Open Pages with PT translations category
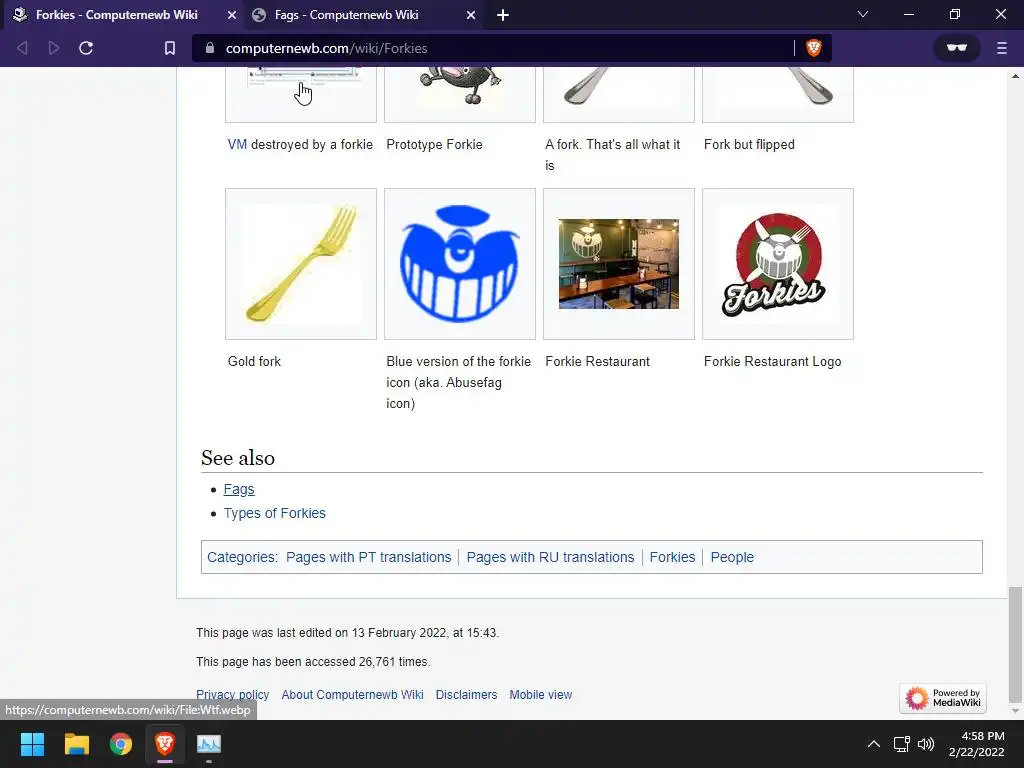This screenshot has width=1024, height=768. pos(368,557)
